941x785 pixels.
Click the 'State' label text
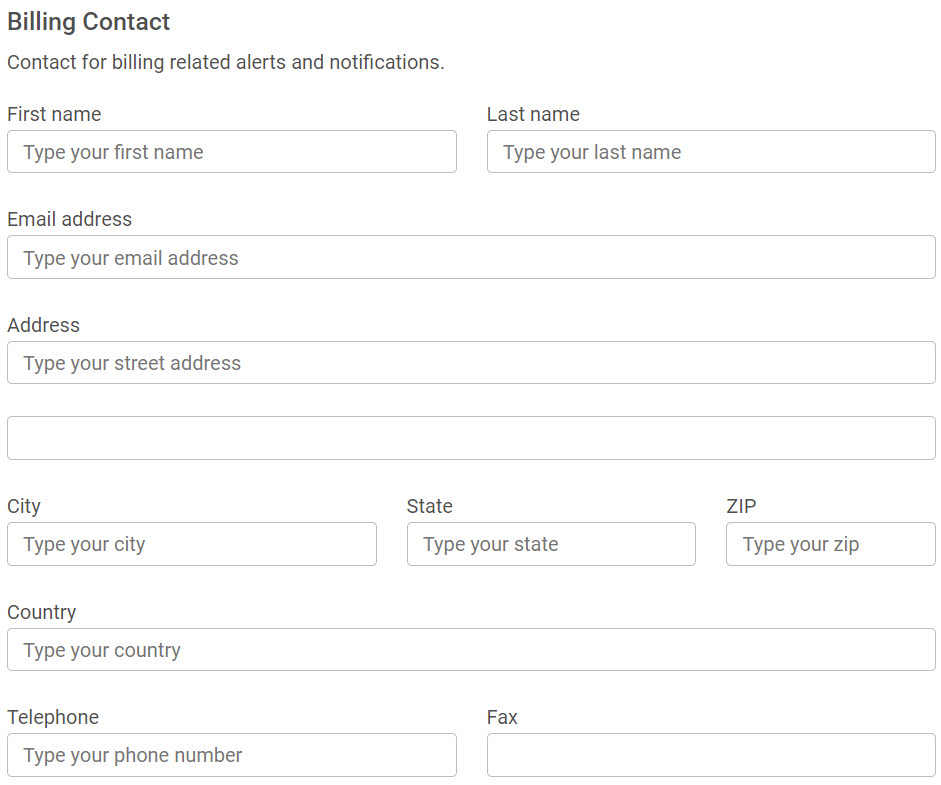pos(430,506)
